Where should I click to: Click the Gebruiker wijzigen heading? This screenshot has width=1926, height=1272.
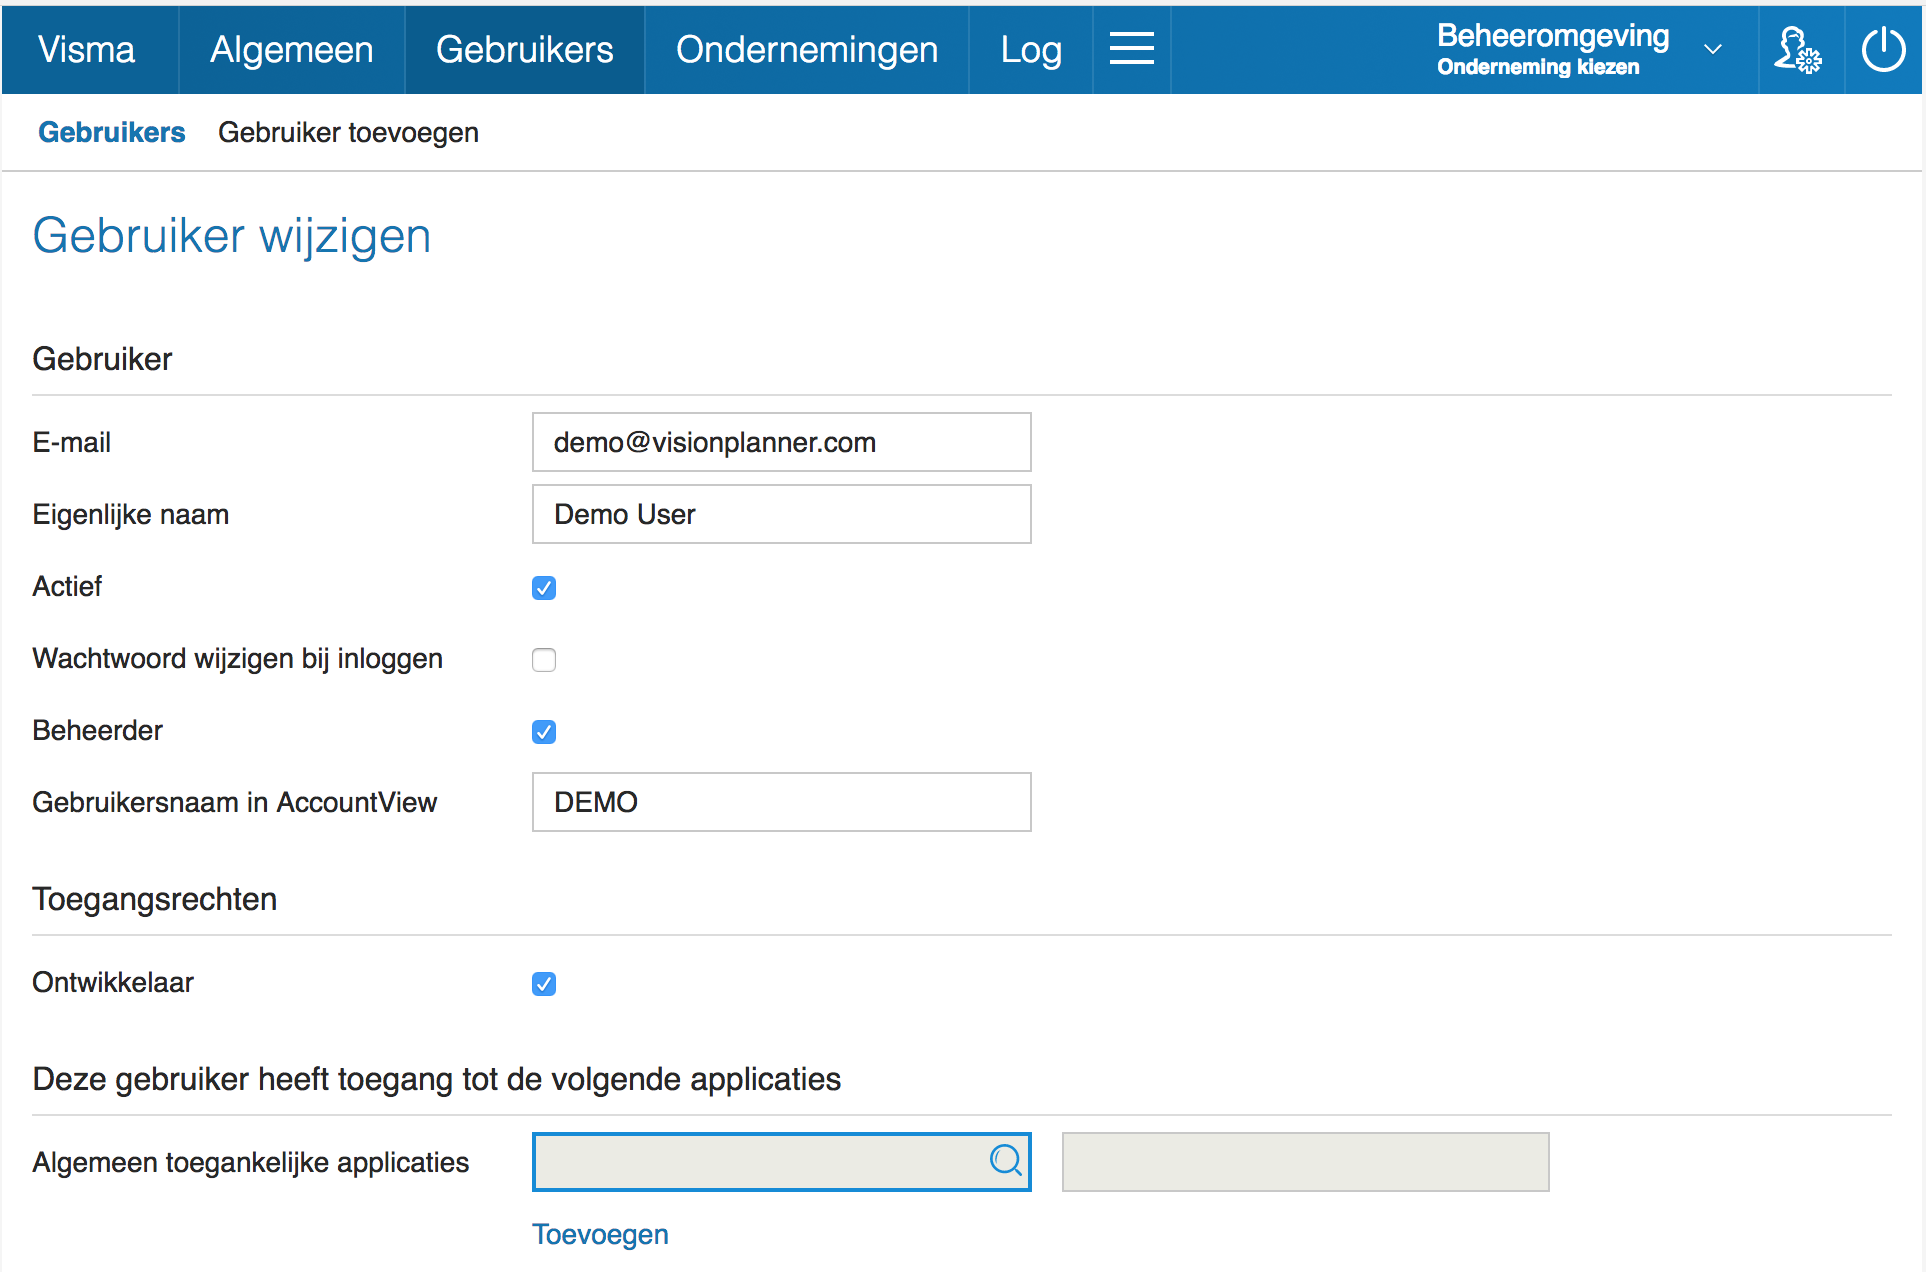click(232, 236)
